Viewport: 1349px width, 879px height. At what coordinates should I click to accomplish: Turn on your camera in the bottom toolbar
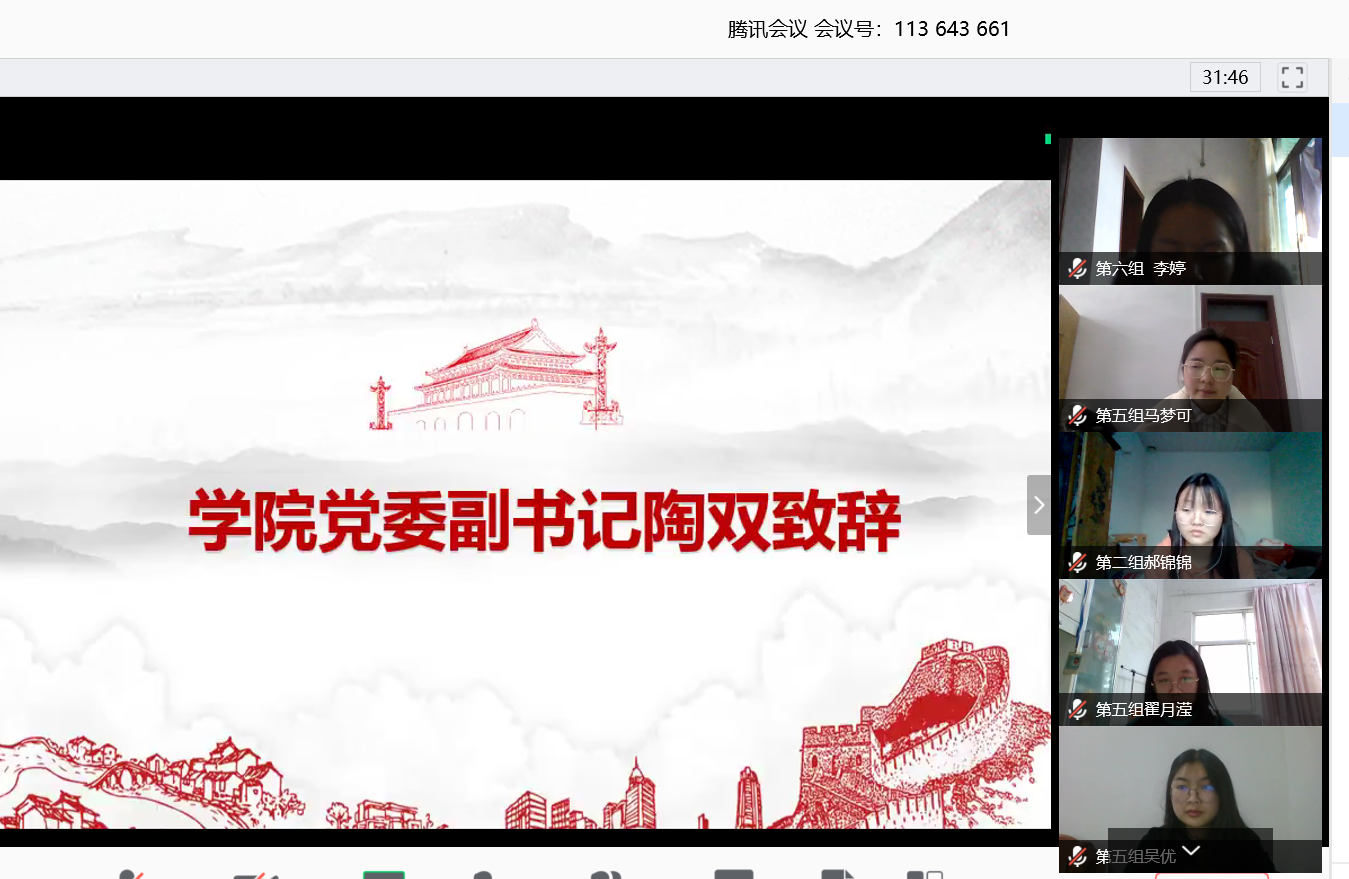256,875
